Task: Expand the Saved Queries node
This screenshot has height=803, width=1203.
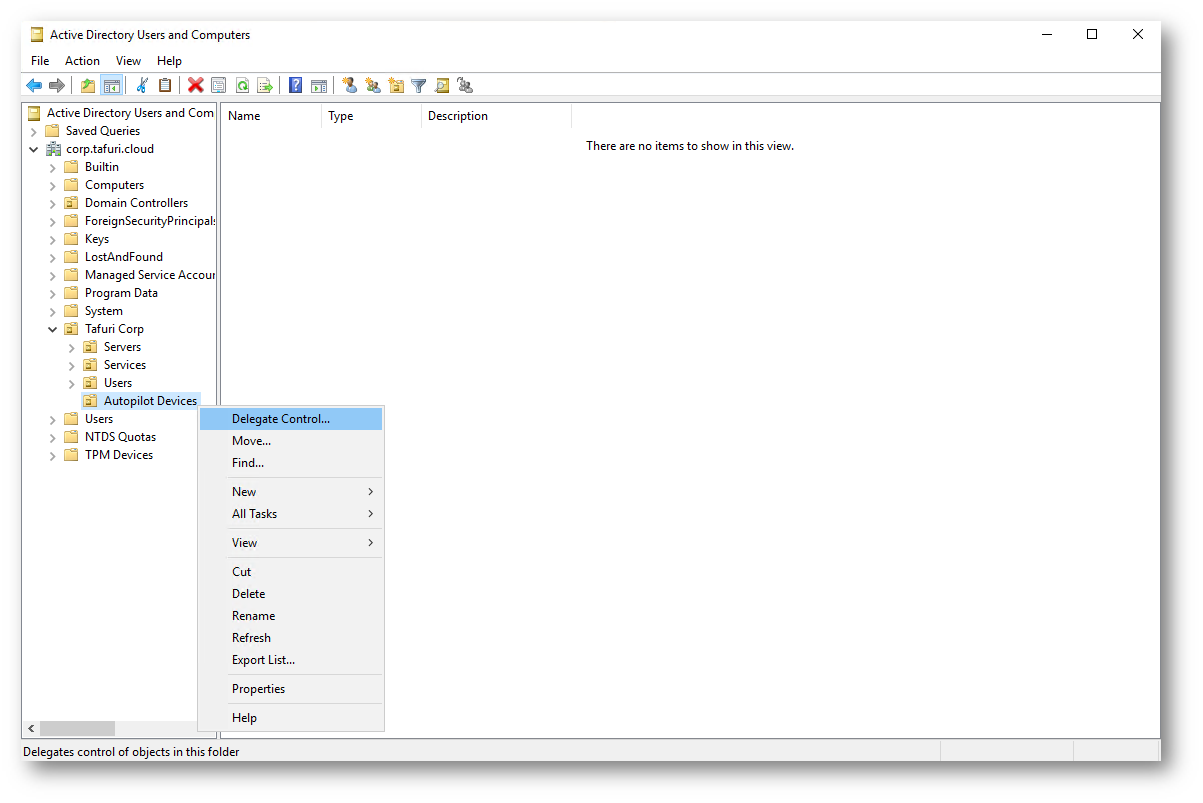Action: point(34,131)
